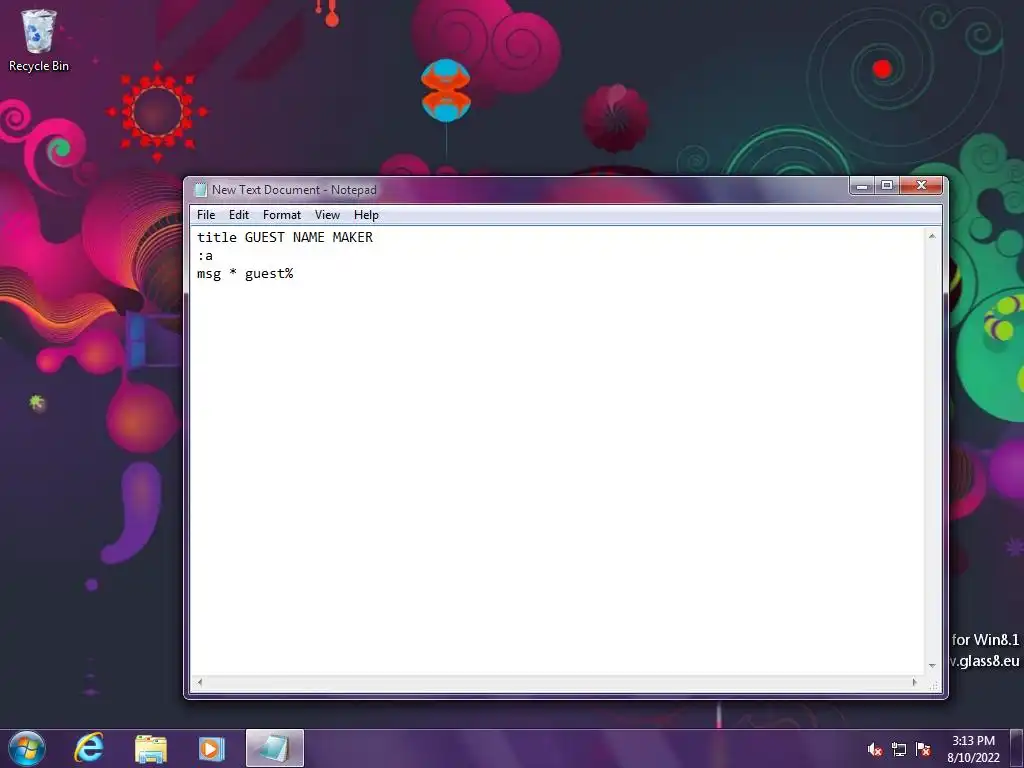Click the Show desktop button on taskbar
This screenshot has height=768, width=1024.
[x=1017, y=748]
